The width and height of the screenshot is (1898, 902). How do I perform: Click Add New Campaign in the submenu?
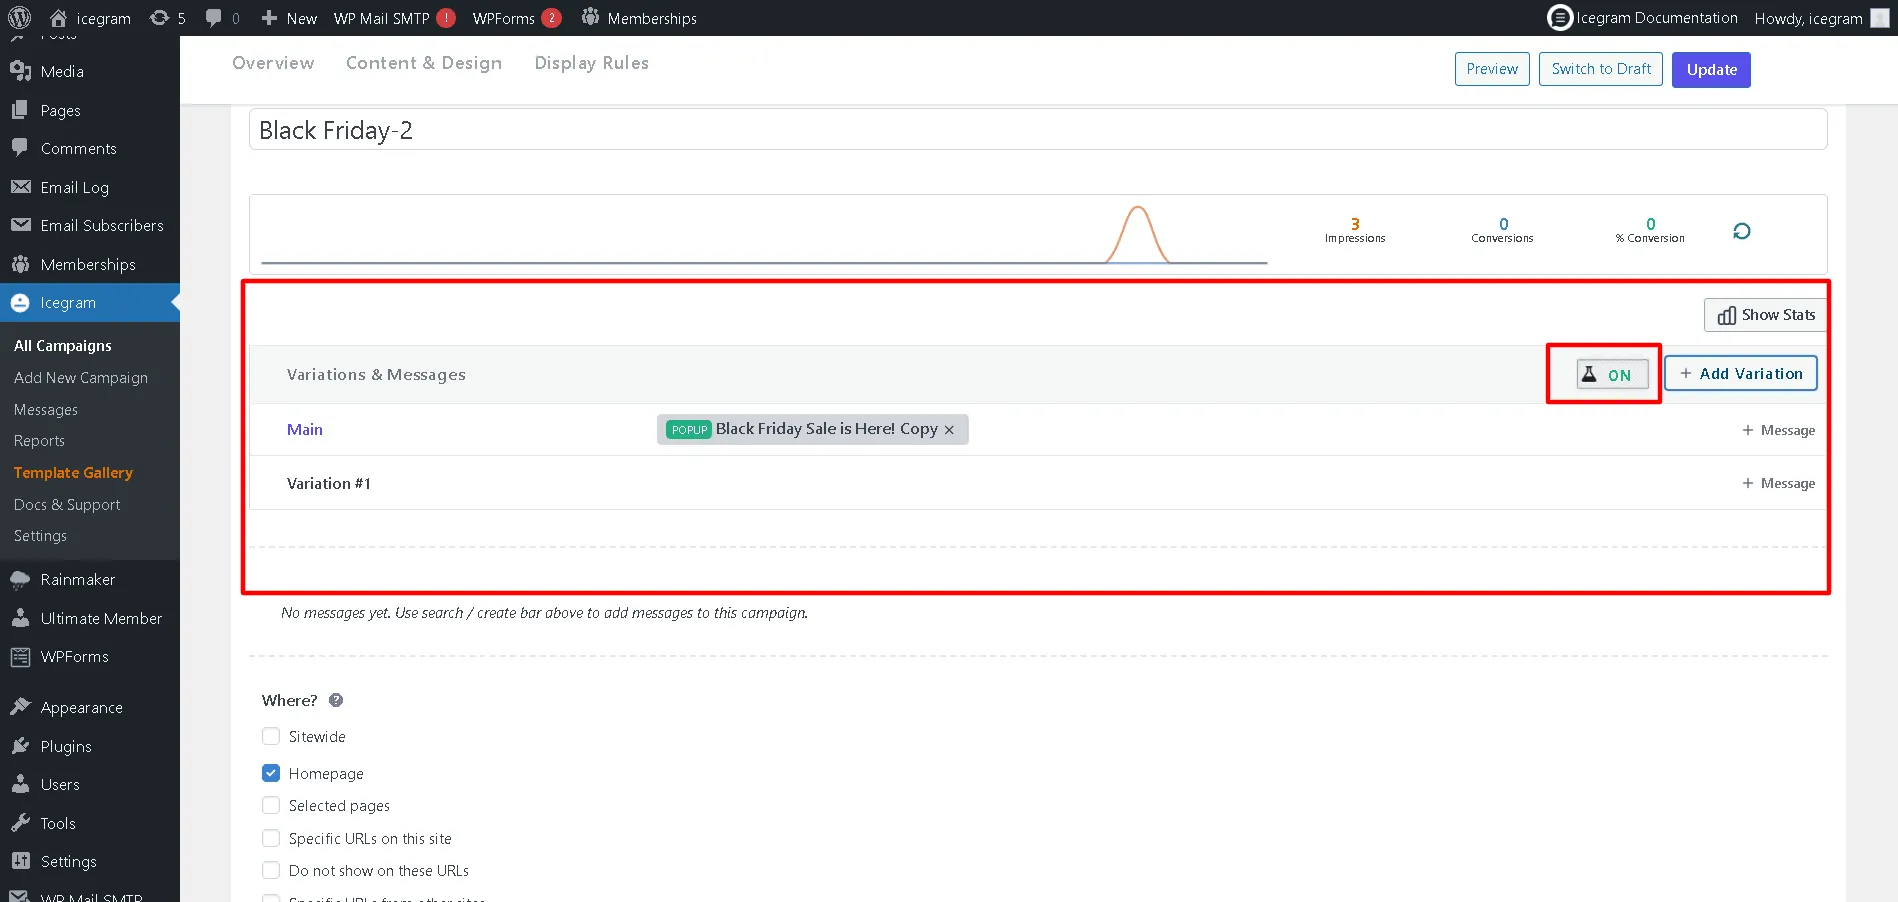tap(81, 378)
